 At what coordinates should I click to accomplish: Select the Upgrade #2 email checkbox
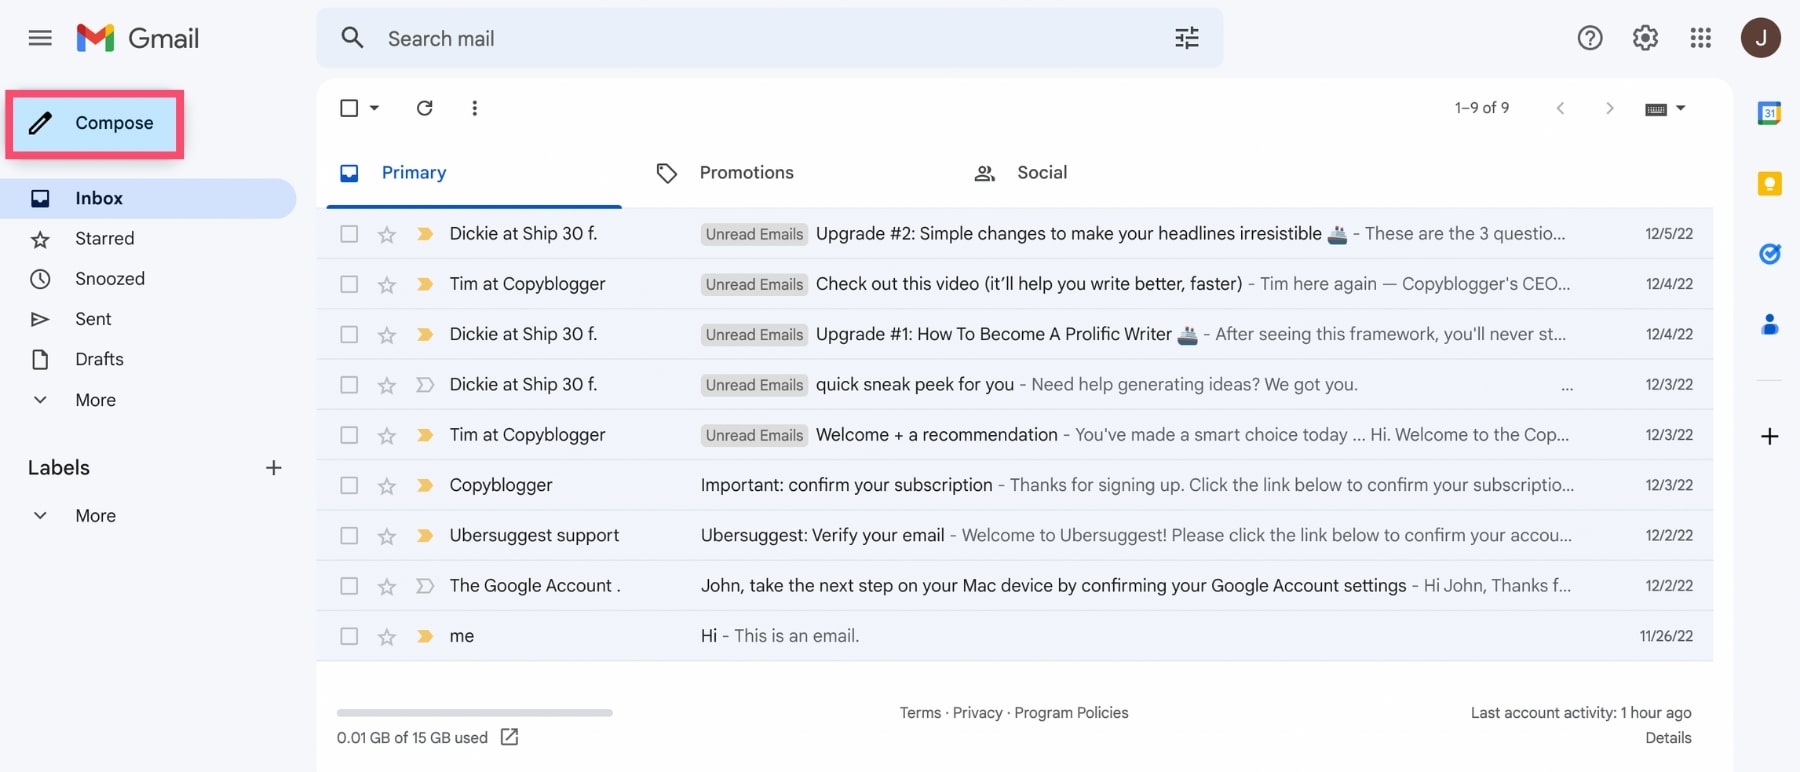[349, 234]
